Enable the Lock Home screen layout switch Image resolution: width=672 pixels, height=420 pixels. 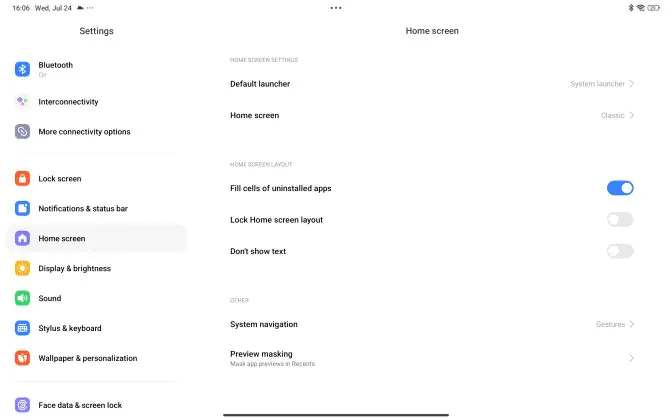(x=620, y=220)
